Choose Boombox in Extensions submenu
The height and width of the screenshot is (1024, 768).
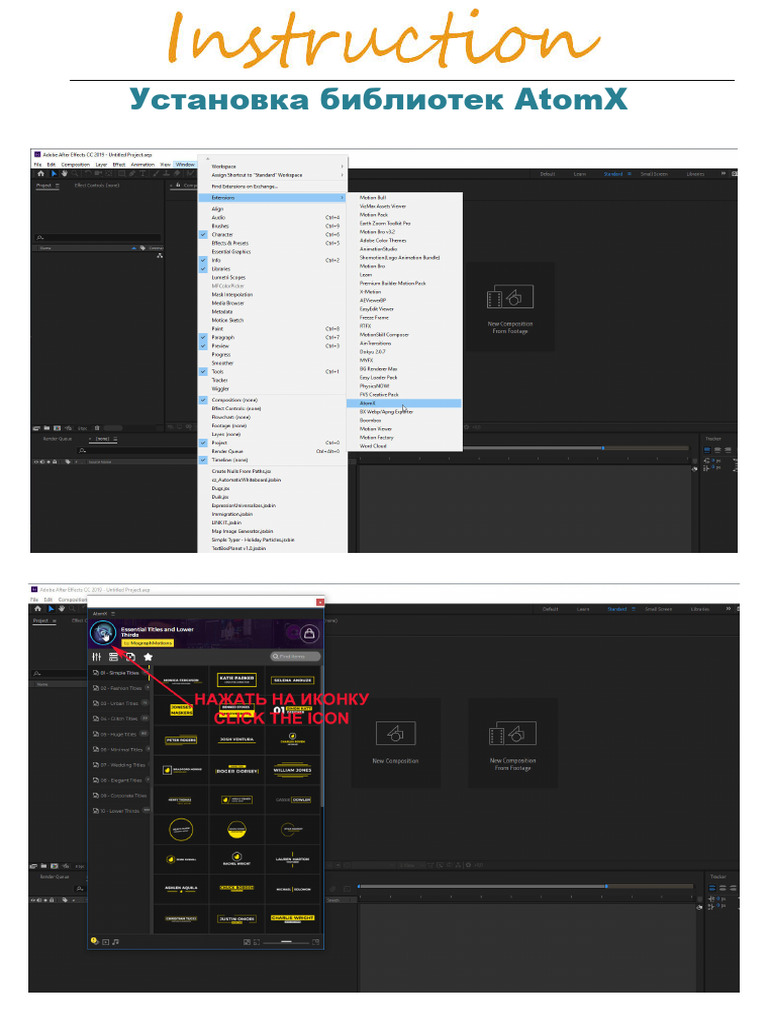click(404, 421)
